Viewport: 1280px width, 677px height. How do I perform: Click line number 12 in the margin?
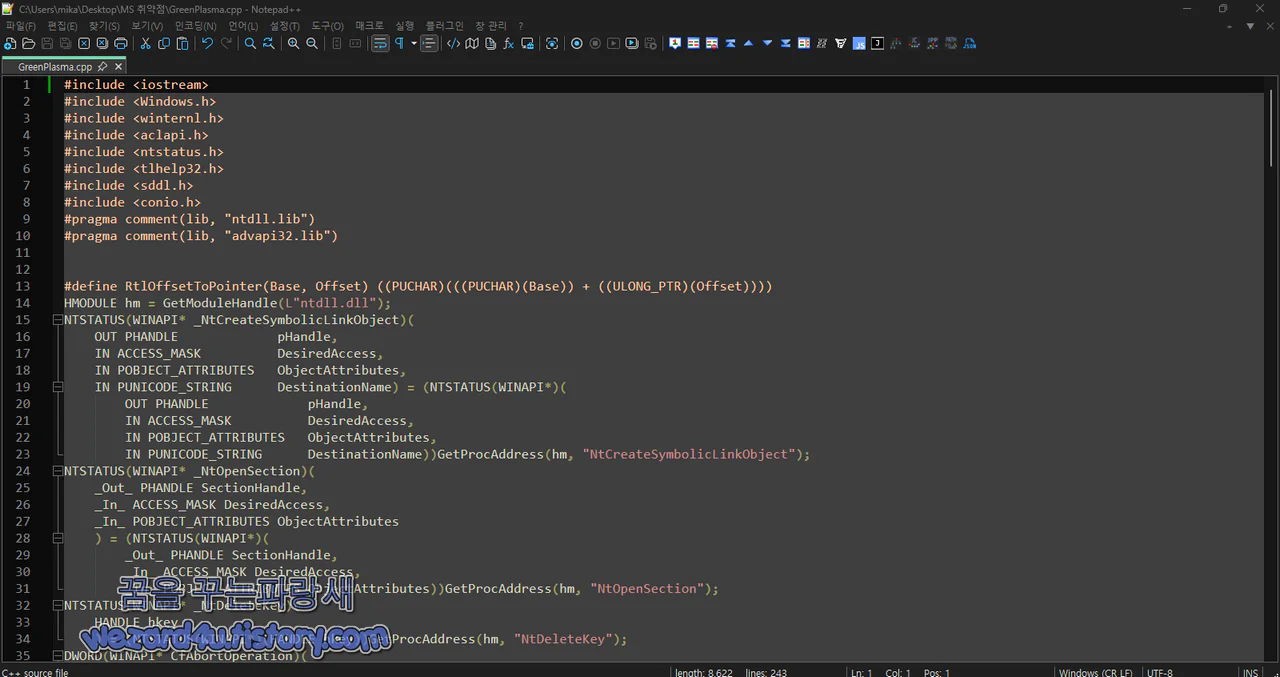tap(23, 269)
